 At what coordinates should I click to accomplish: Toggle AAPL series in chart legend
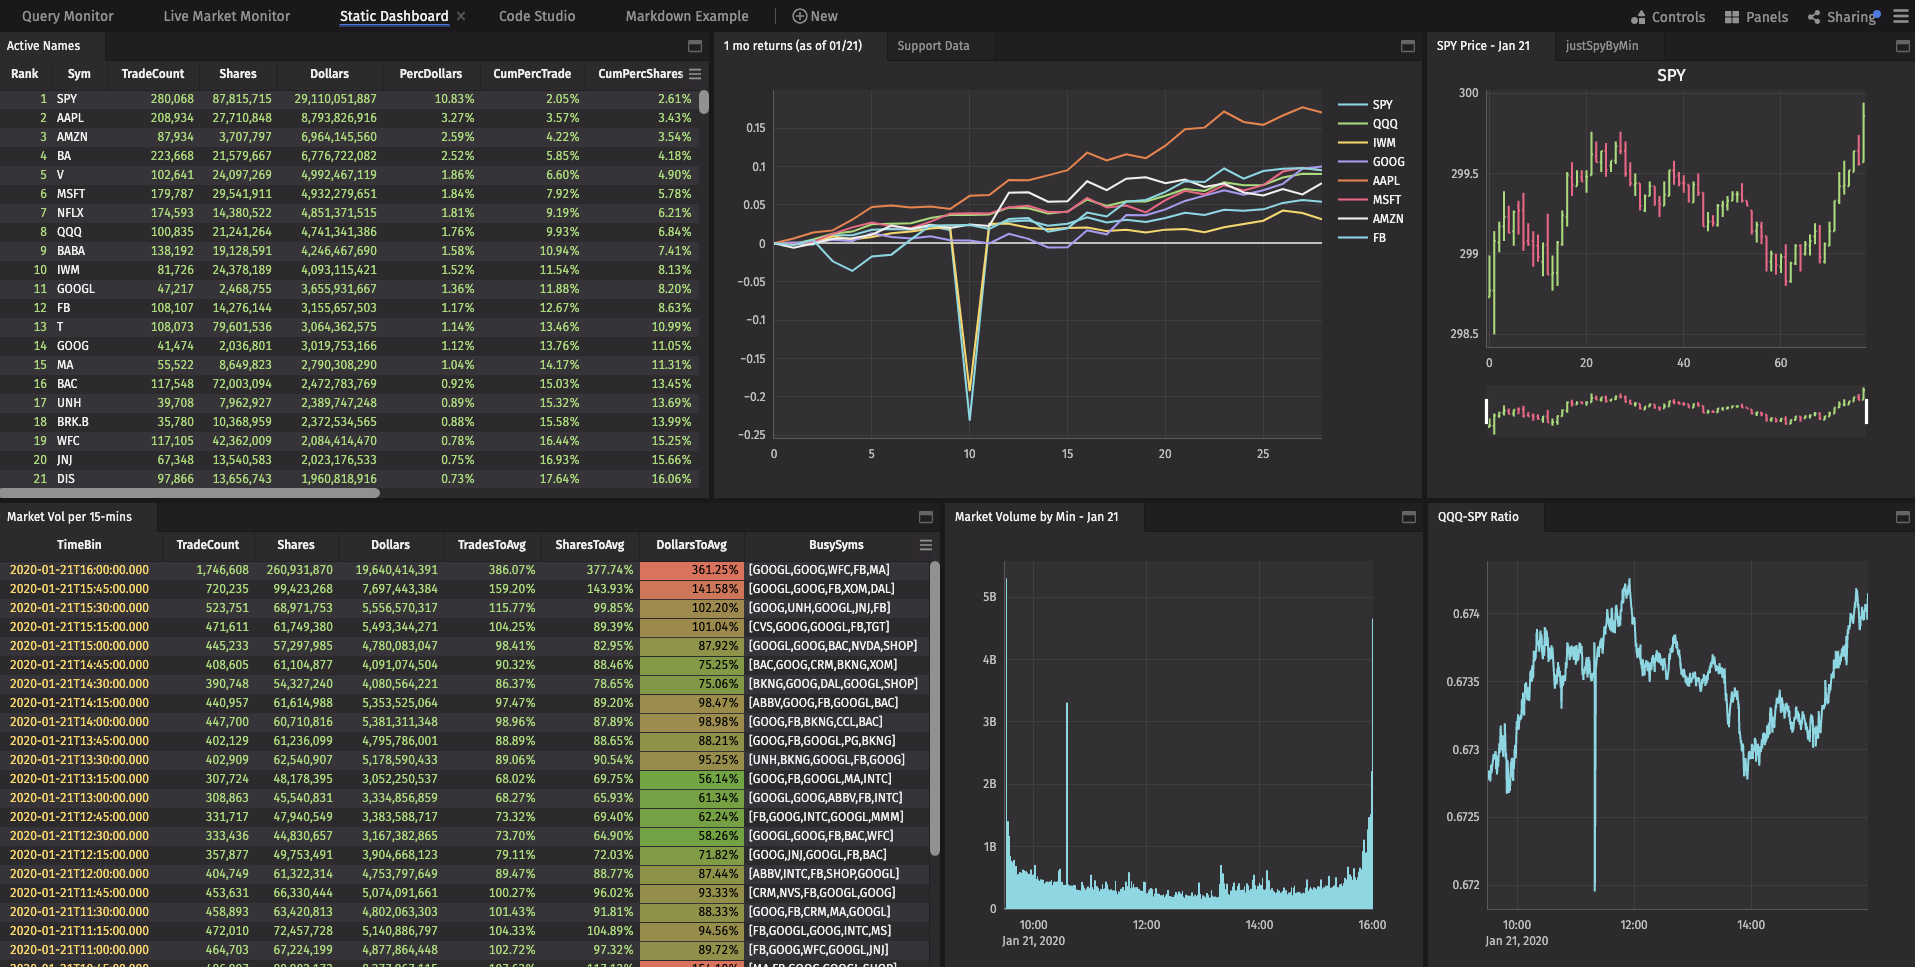coord(1369,181)
